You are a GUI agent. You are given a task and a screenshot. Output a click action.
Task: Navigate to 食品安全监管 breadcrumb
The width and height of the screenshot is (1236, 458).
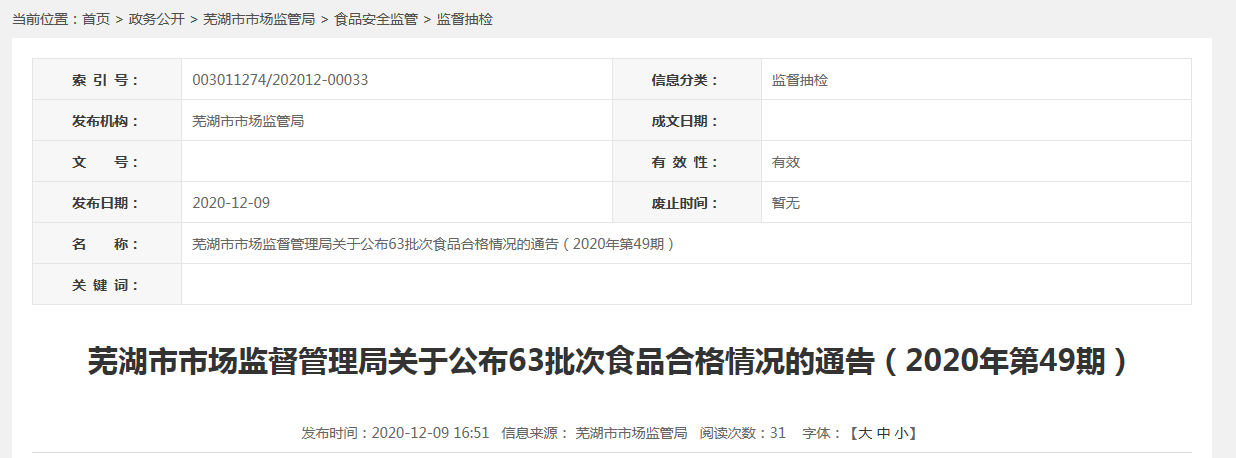tap(376, 19)
